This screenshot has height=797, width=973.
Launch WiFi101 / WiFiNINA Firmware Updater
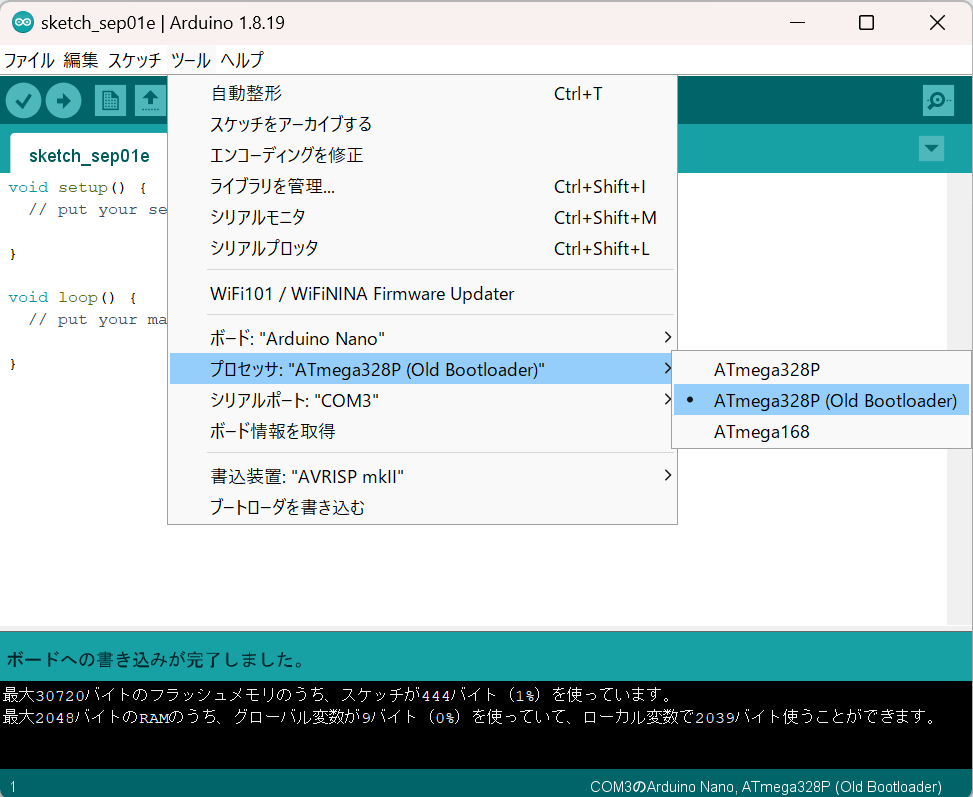point(423,294)
